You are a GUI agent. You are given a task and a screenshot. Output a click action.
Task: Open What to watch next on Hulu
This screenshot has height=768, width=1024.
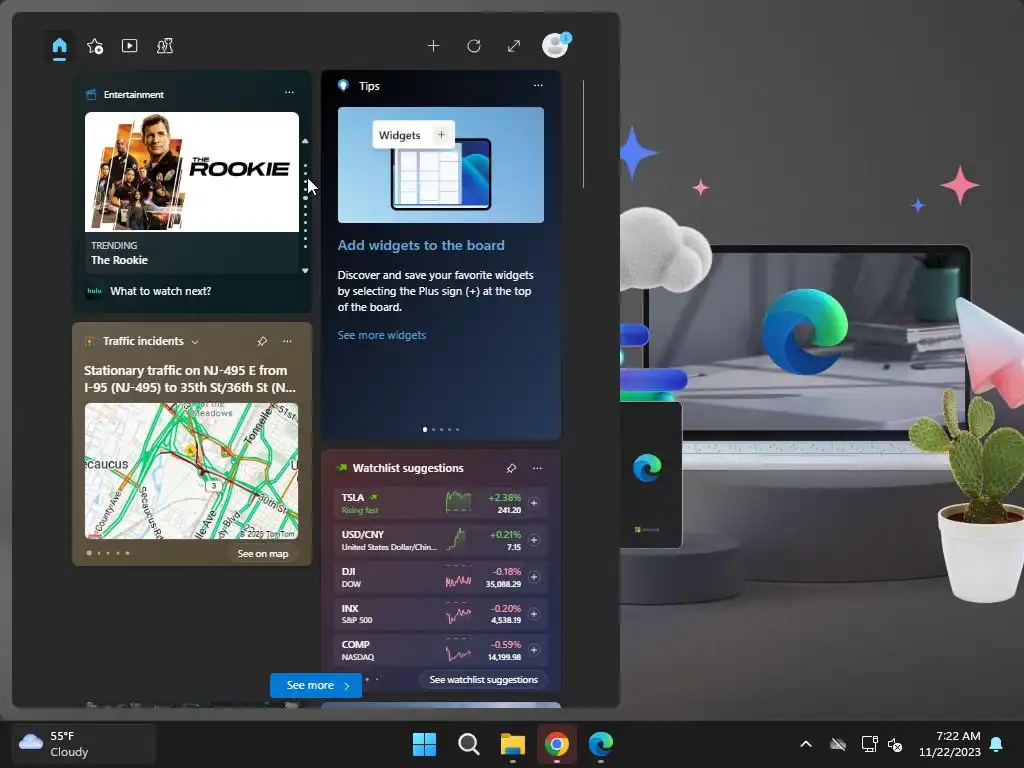click(160, 291)
